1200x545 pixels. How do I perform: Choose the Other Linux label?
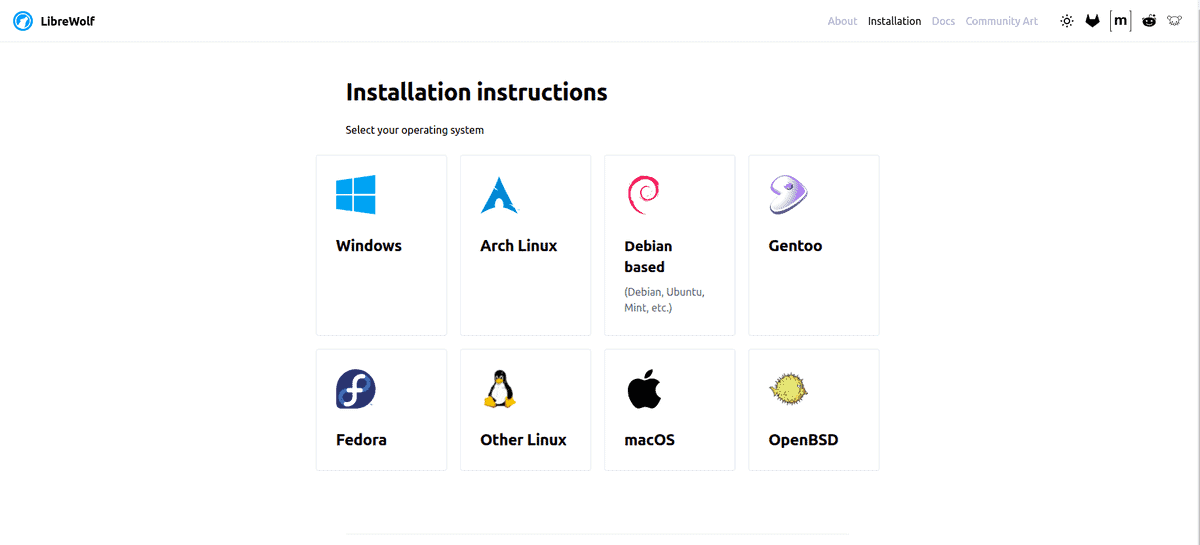(523, 440)
